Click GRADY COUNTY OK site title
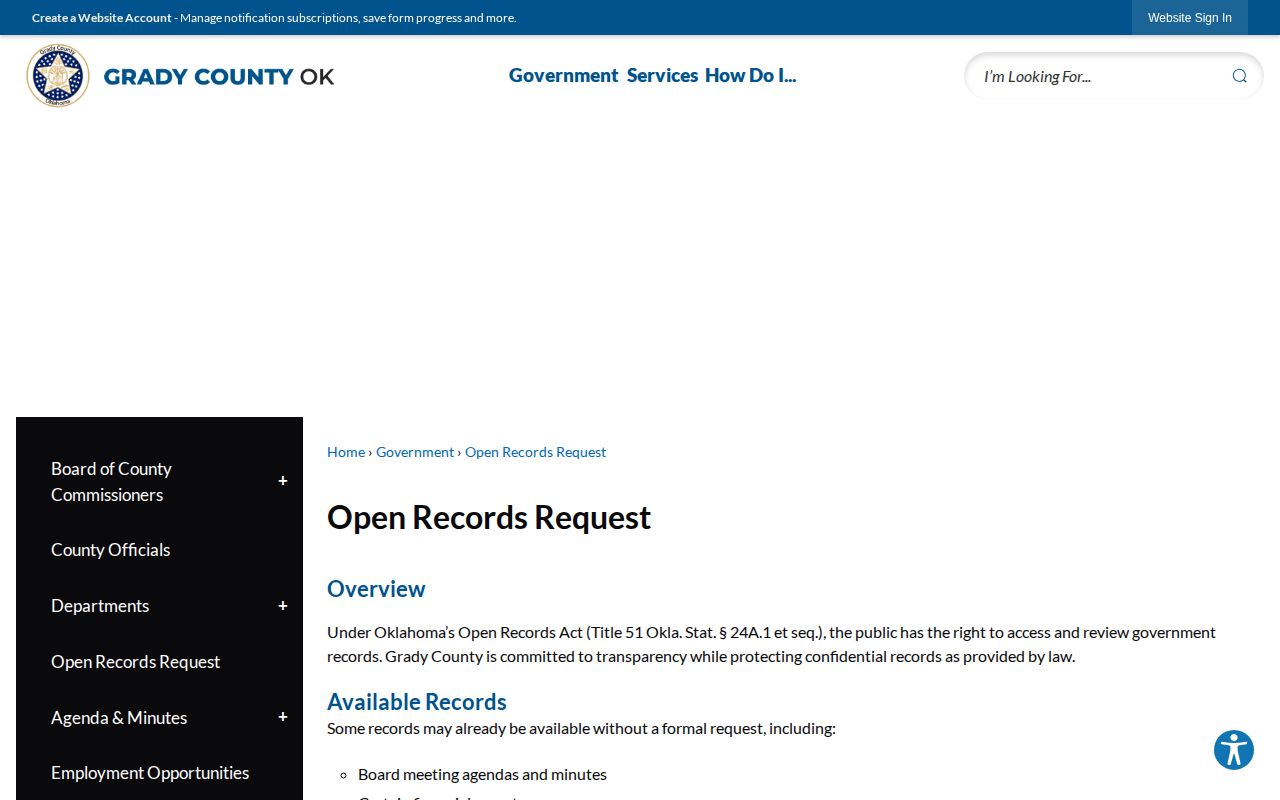The height and width of the screenshot is (800, 1280). 219,76
